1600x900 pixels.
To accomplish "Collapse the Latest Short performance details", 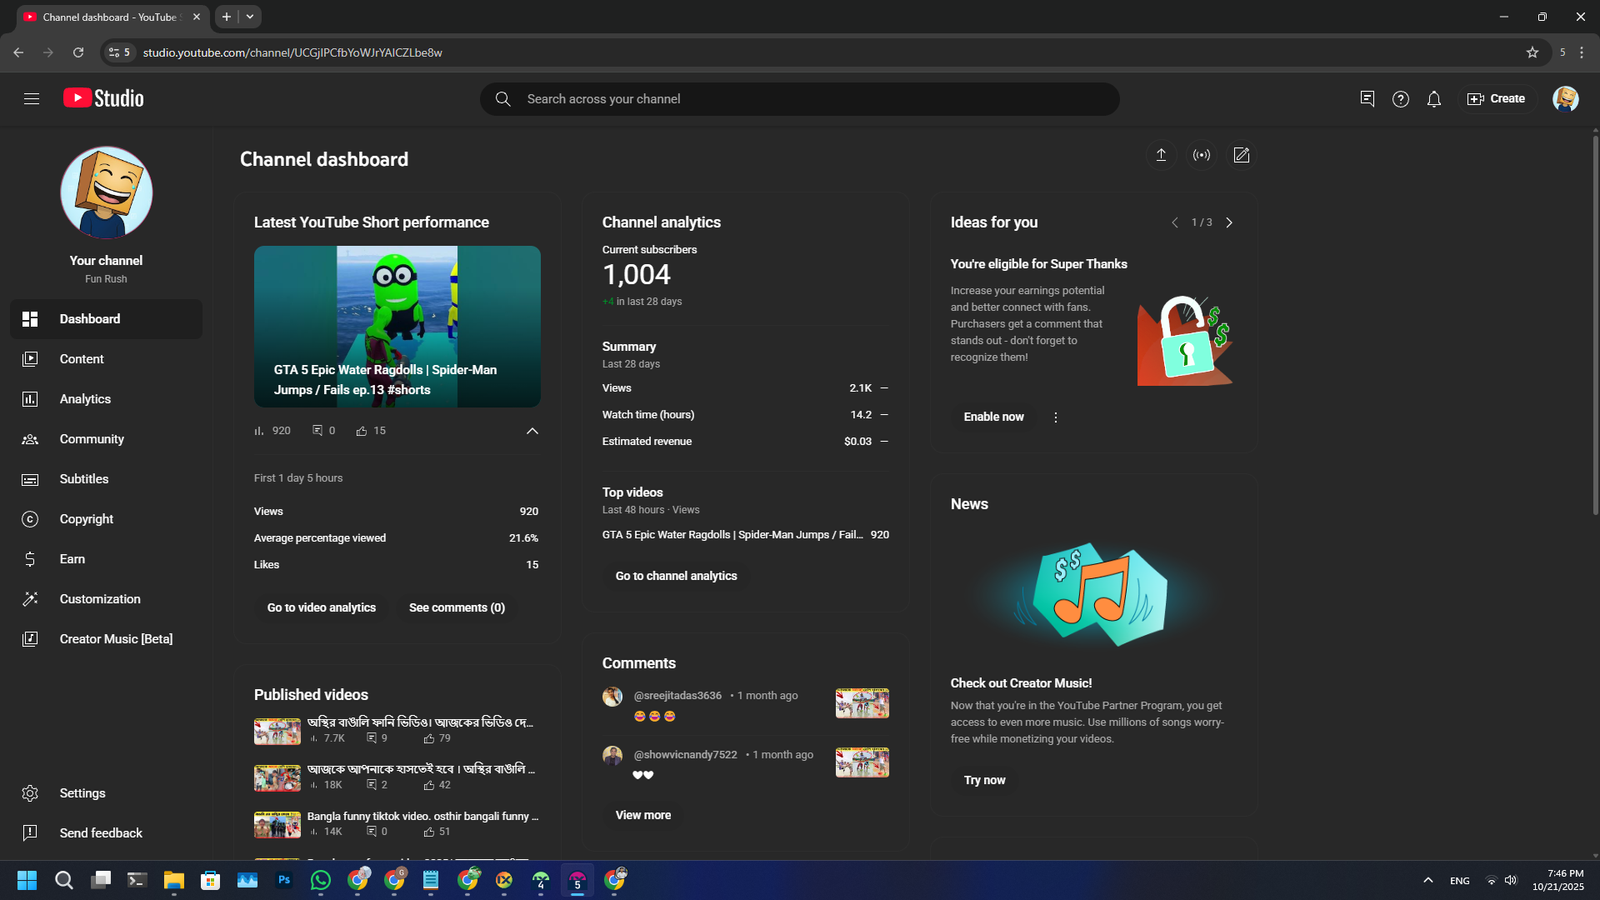I will point(532,431).
